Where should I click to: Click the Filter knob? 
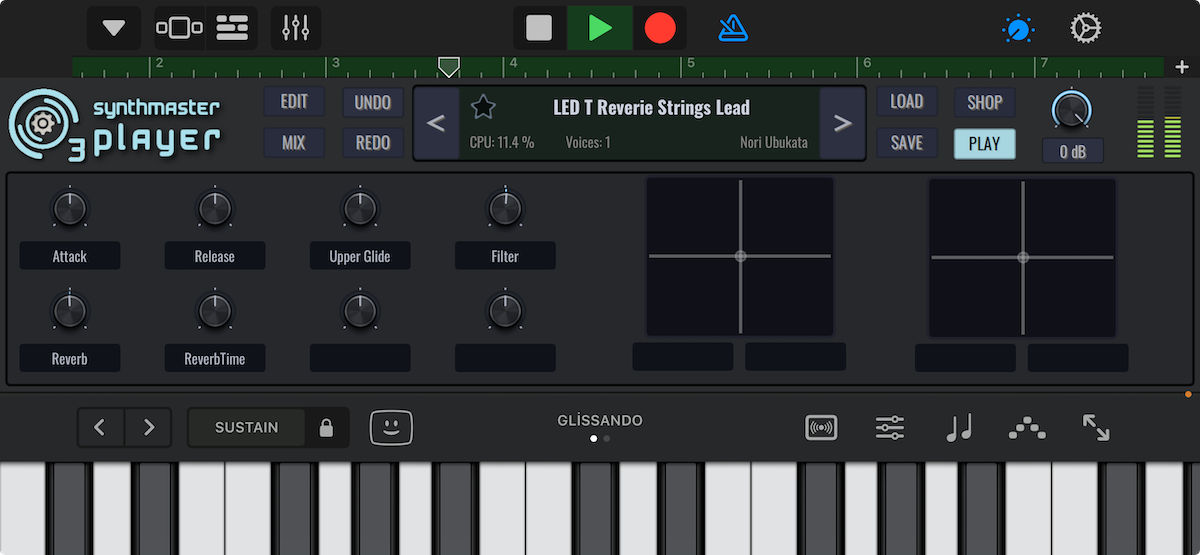(505, 209)
